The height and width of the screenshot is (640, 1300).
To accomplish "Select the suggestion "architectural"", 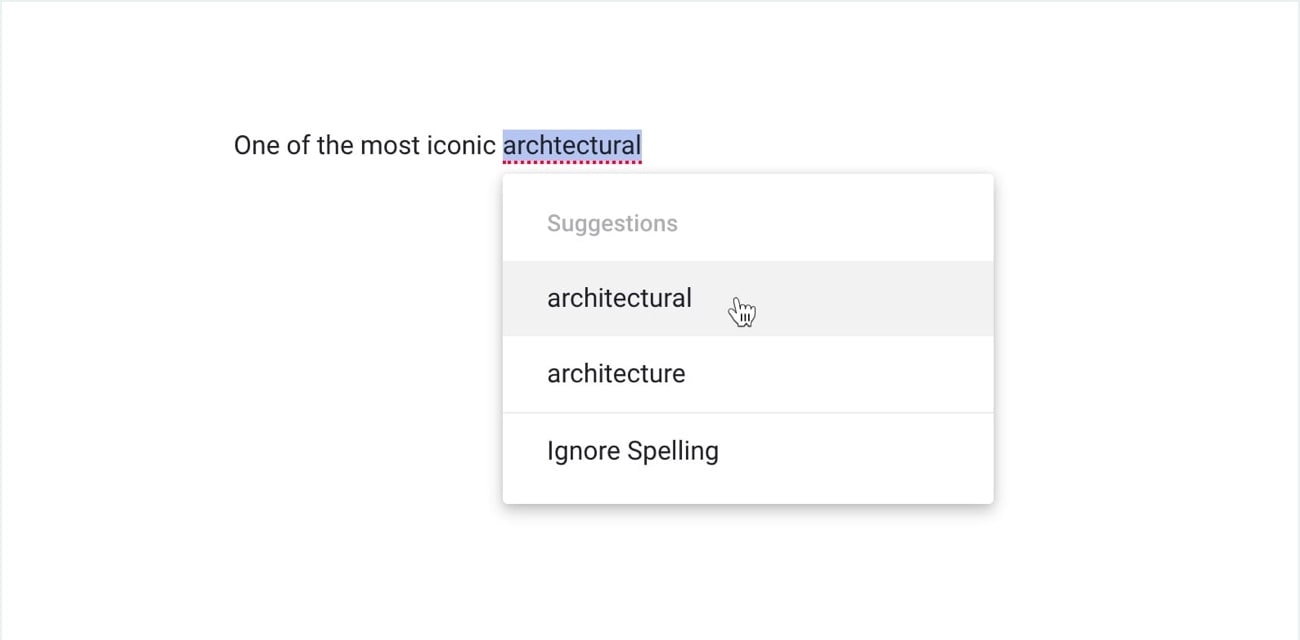I will (619, 297).
